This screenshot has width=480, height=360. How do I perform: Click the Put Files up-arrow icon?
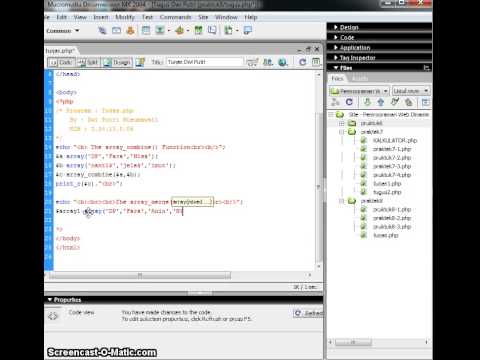point(381,102)
